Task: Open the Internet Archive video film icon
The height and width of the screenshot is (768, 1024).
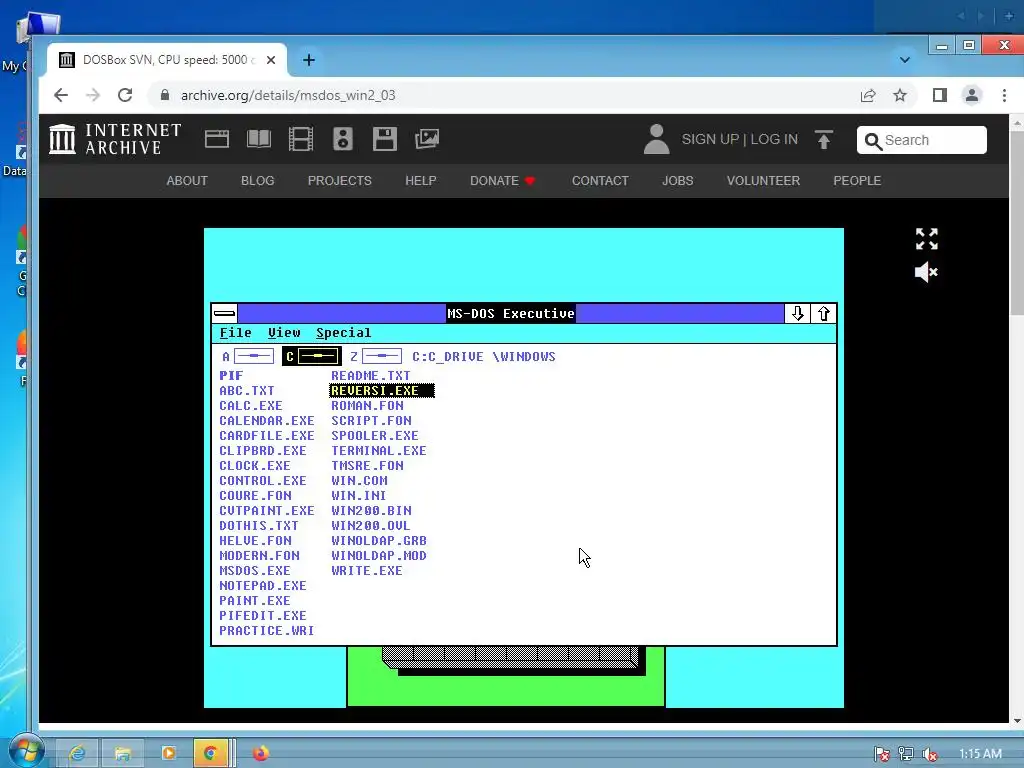Action: point(301,139)
